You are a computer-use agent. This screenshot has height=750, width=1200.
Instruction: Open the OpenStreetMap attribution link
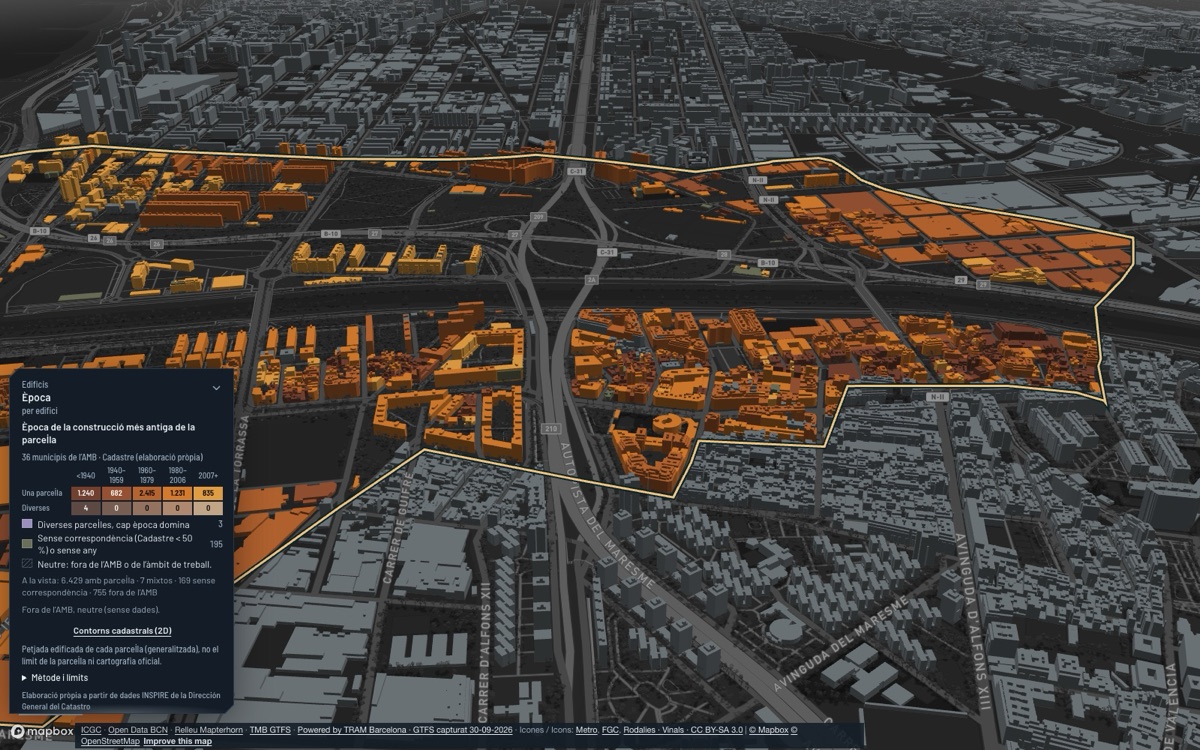coord(110,741)
